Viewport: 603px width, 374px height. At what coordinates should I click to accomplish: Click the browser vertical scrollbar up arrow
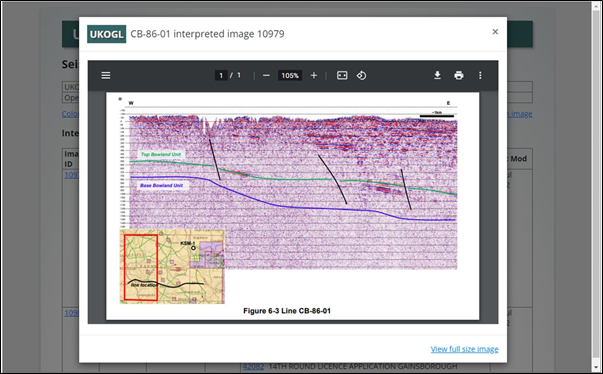coord(596,5)
